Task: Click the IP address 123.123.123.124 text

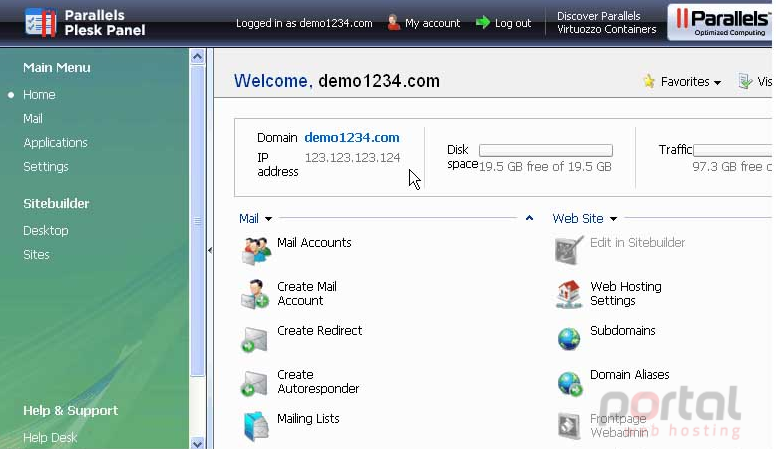Action: (x=352, y=157)
